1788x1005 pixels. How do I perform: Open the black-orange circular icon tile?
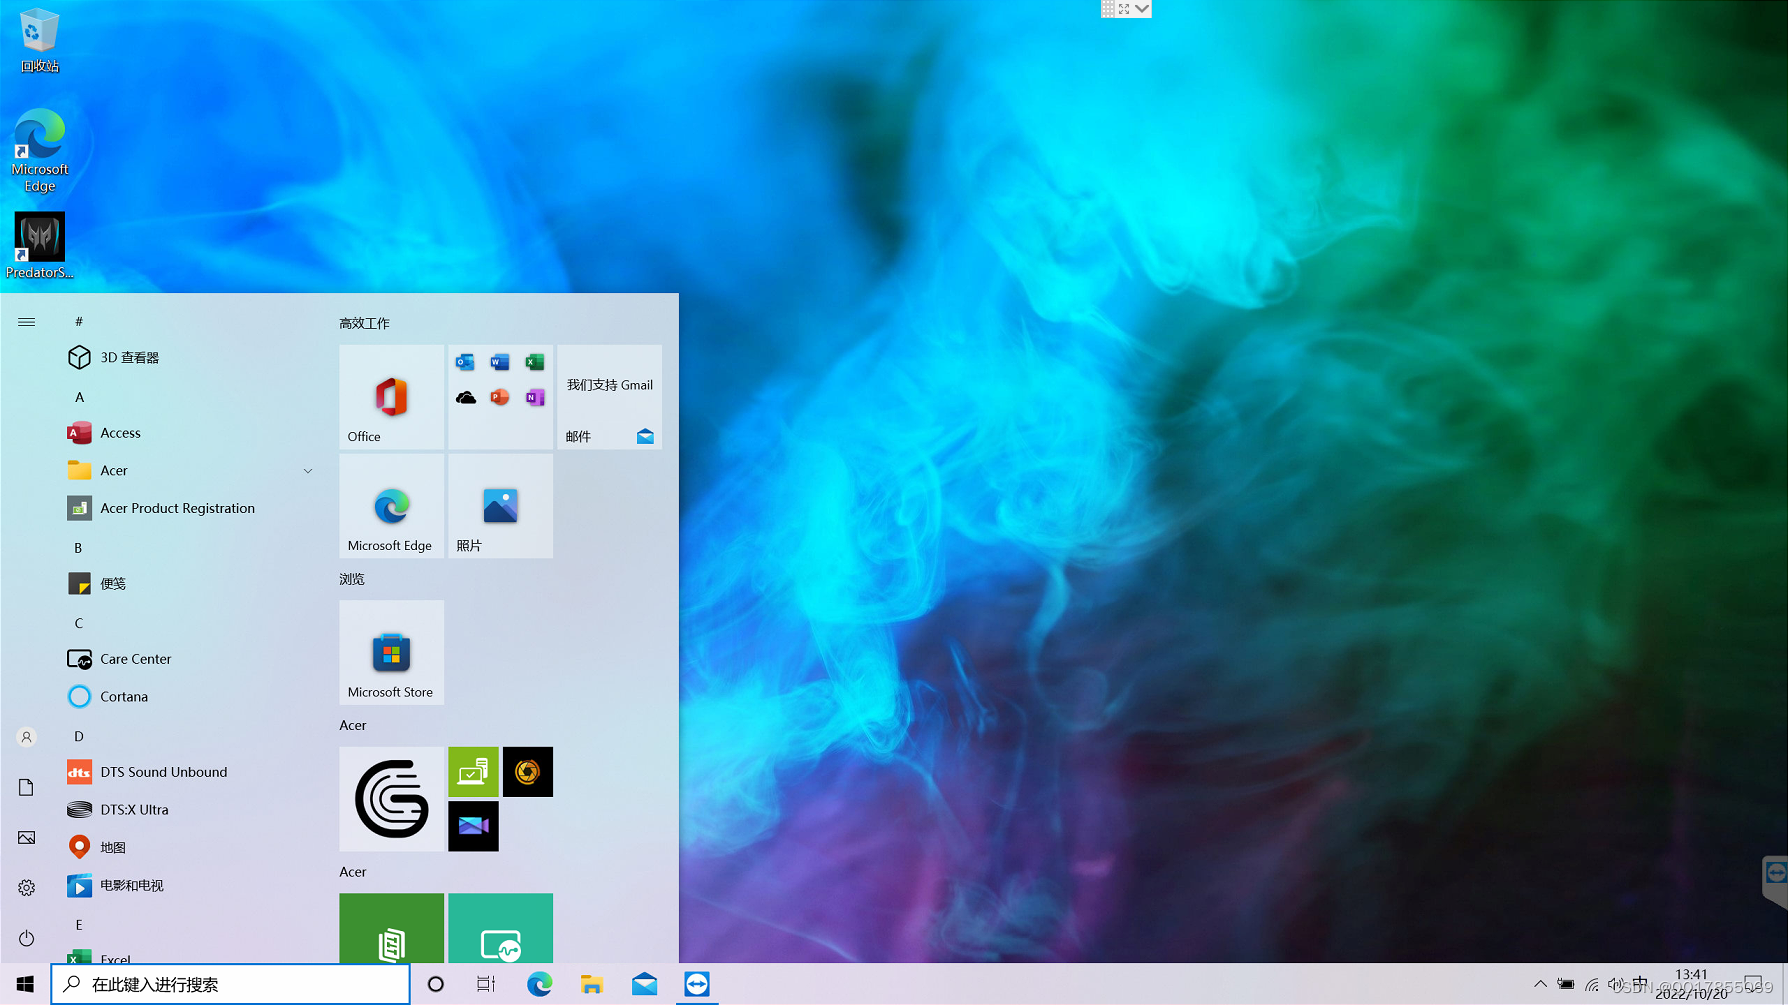coord(528,772)
